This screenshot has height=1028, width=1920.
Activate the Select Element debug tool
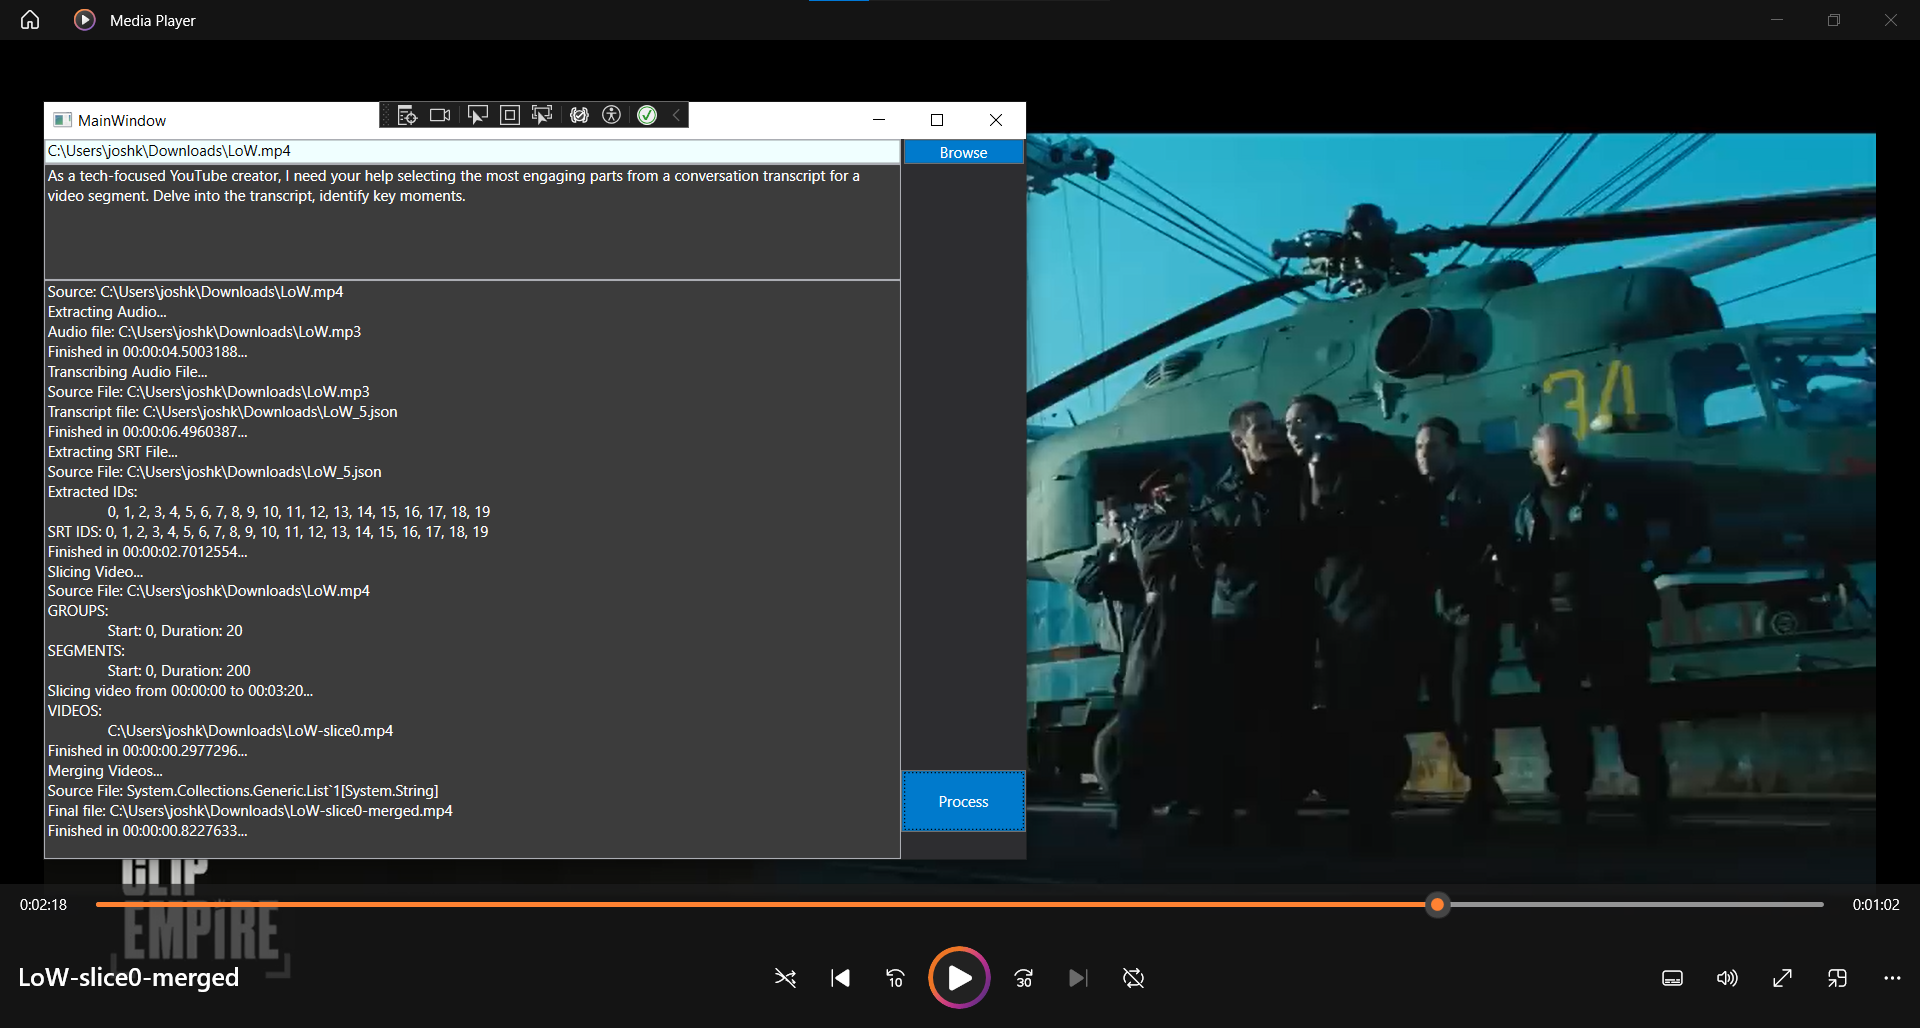(478, 115)
